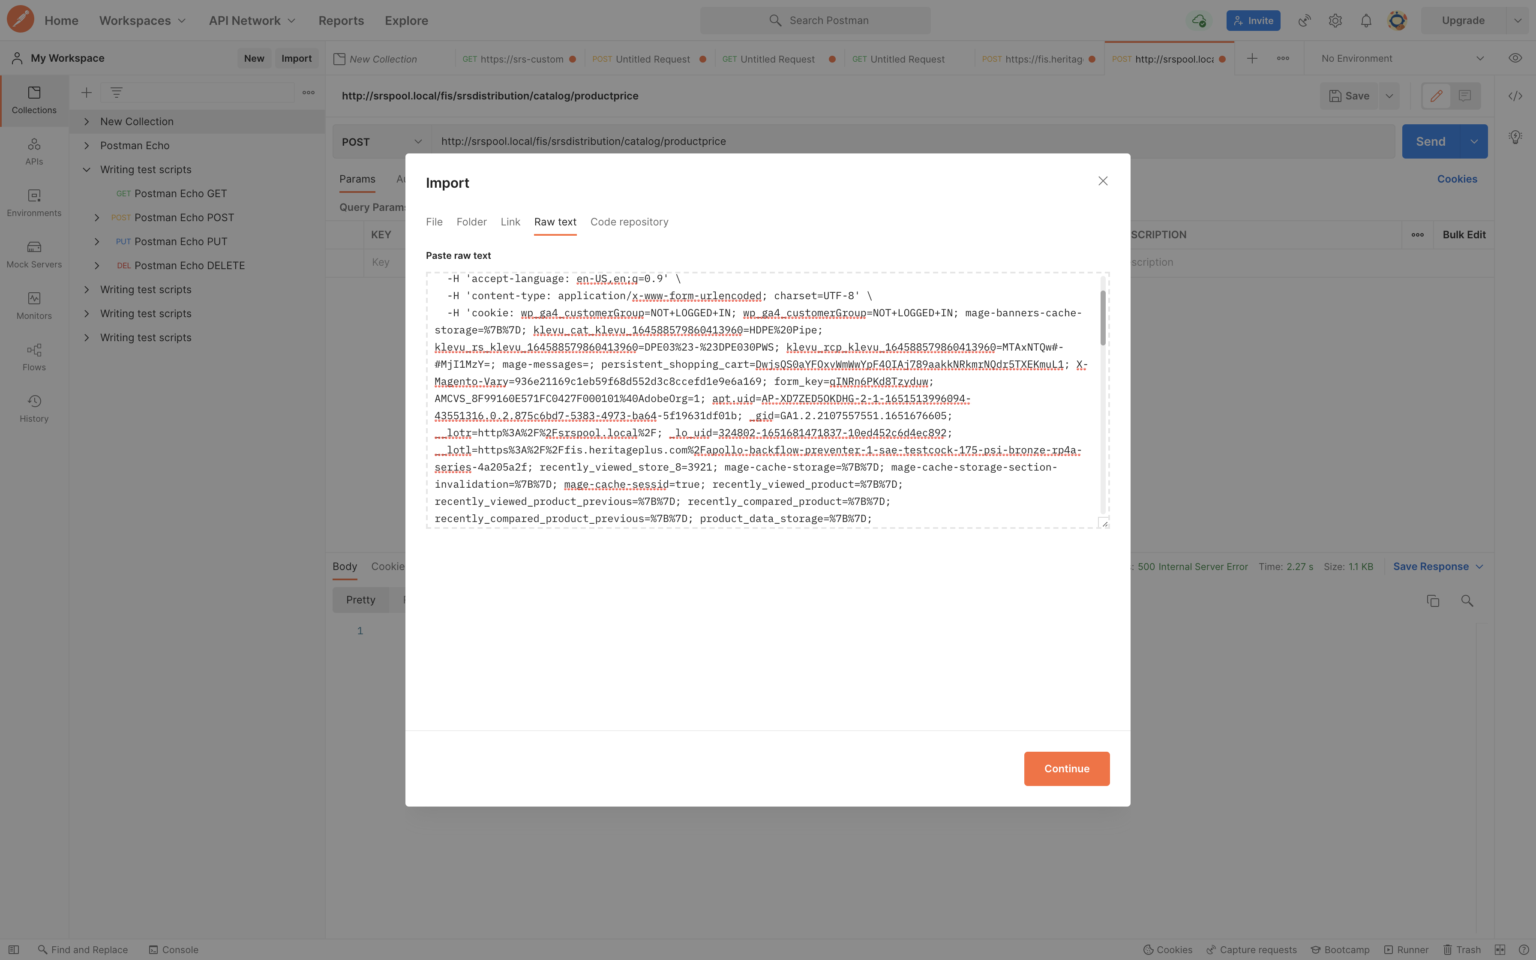Image resolution: width=1536 pixels, height=960 pixels.
Task: Click the Continue button
Action: (1066, 769)
